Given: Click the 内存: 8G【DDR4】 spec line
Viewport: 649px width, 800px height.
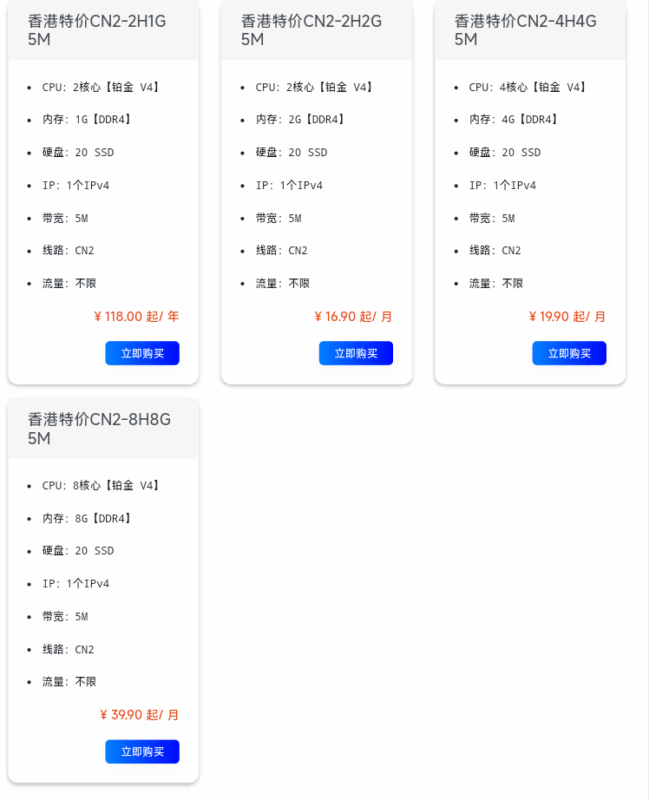Looking at the screenshot, I should coord(86,518).
